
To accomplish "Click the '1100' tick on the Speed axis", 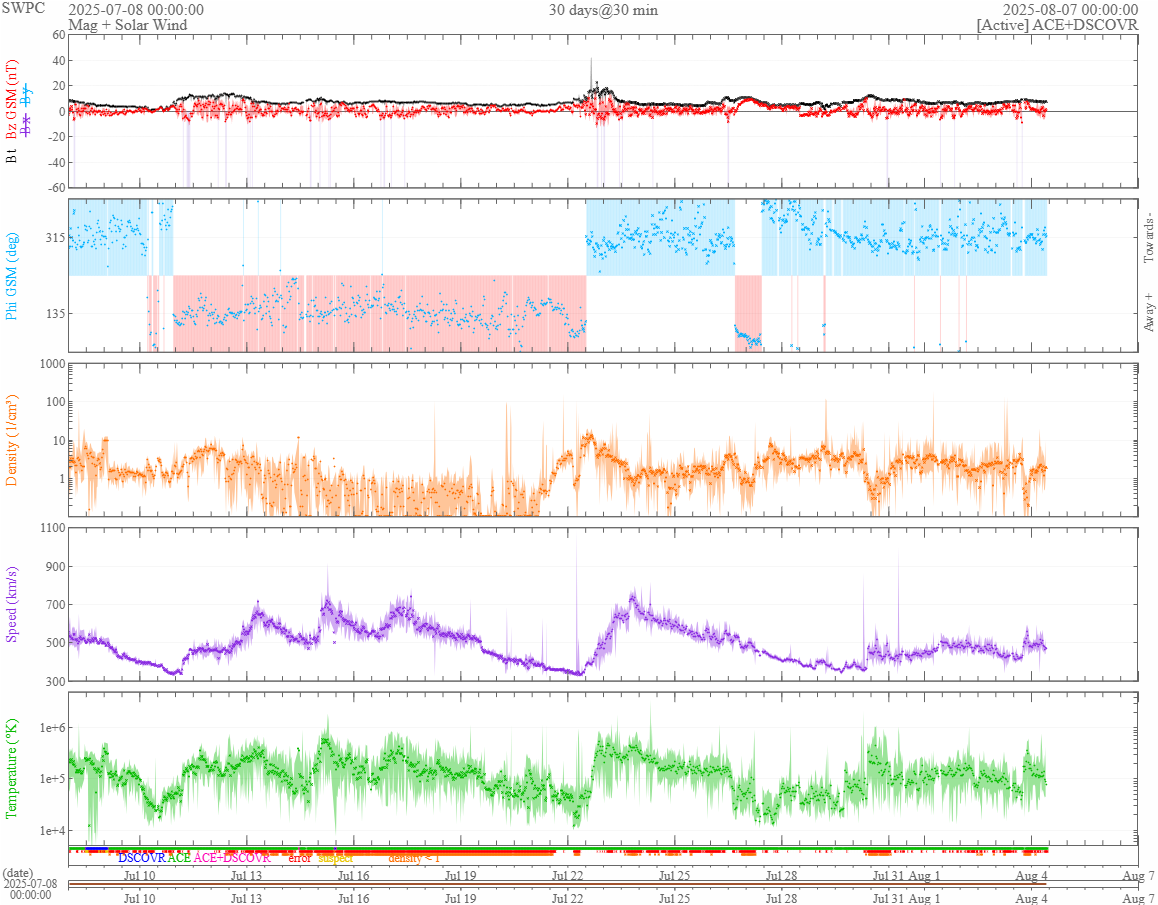I will coord(52,528).
